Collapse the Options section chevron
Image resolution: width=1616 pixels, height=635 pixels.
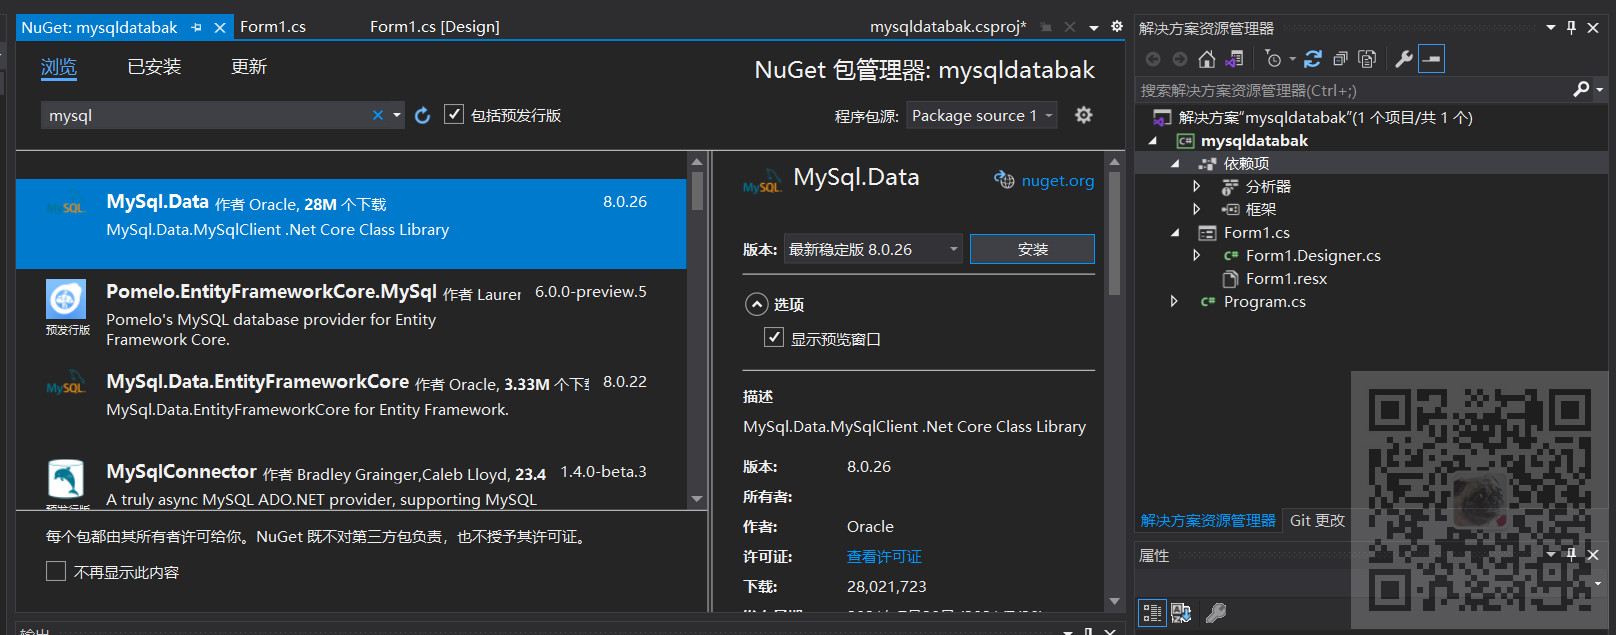pyautogui.click(x=757, y=304)
